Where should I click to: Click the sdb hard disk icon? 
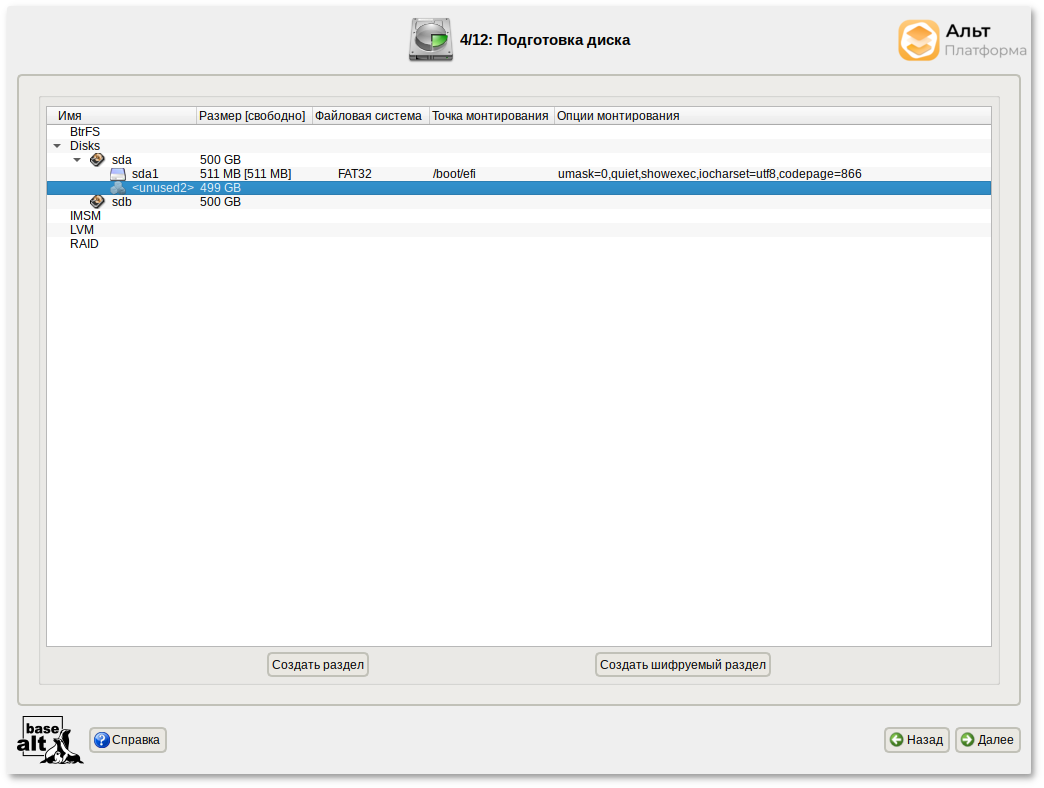tap(97, 202)
